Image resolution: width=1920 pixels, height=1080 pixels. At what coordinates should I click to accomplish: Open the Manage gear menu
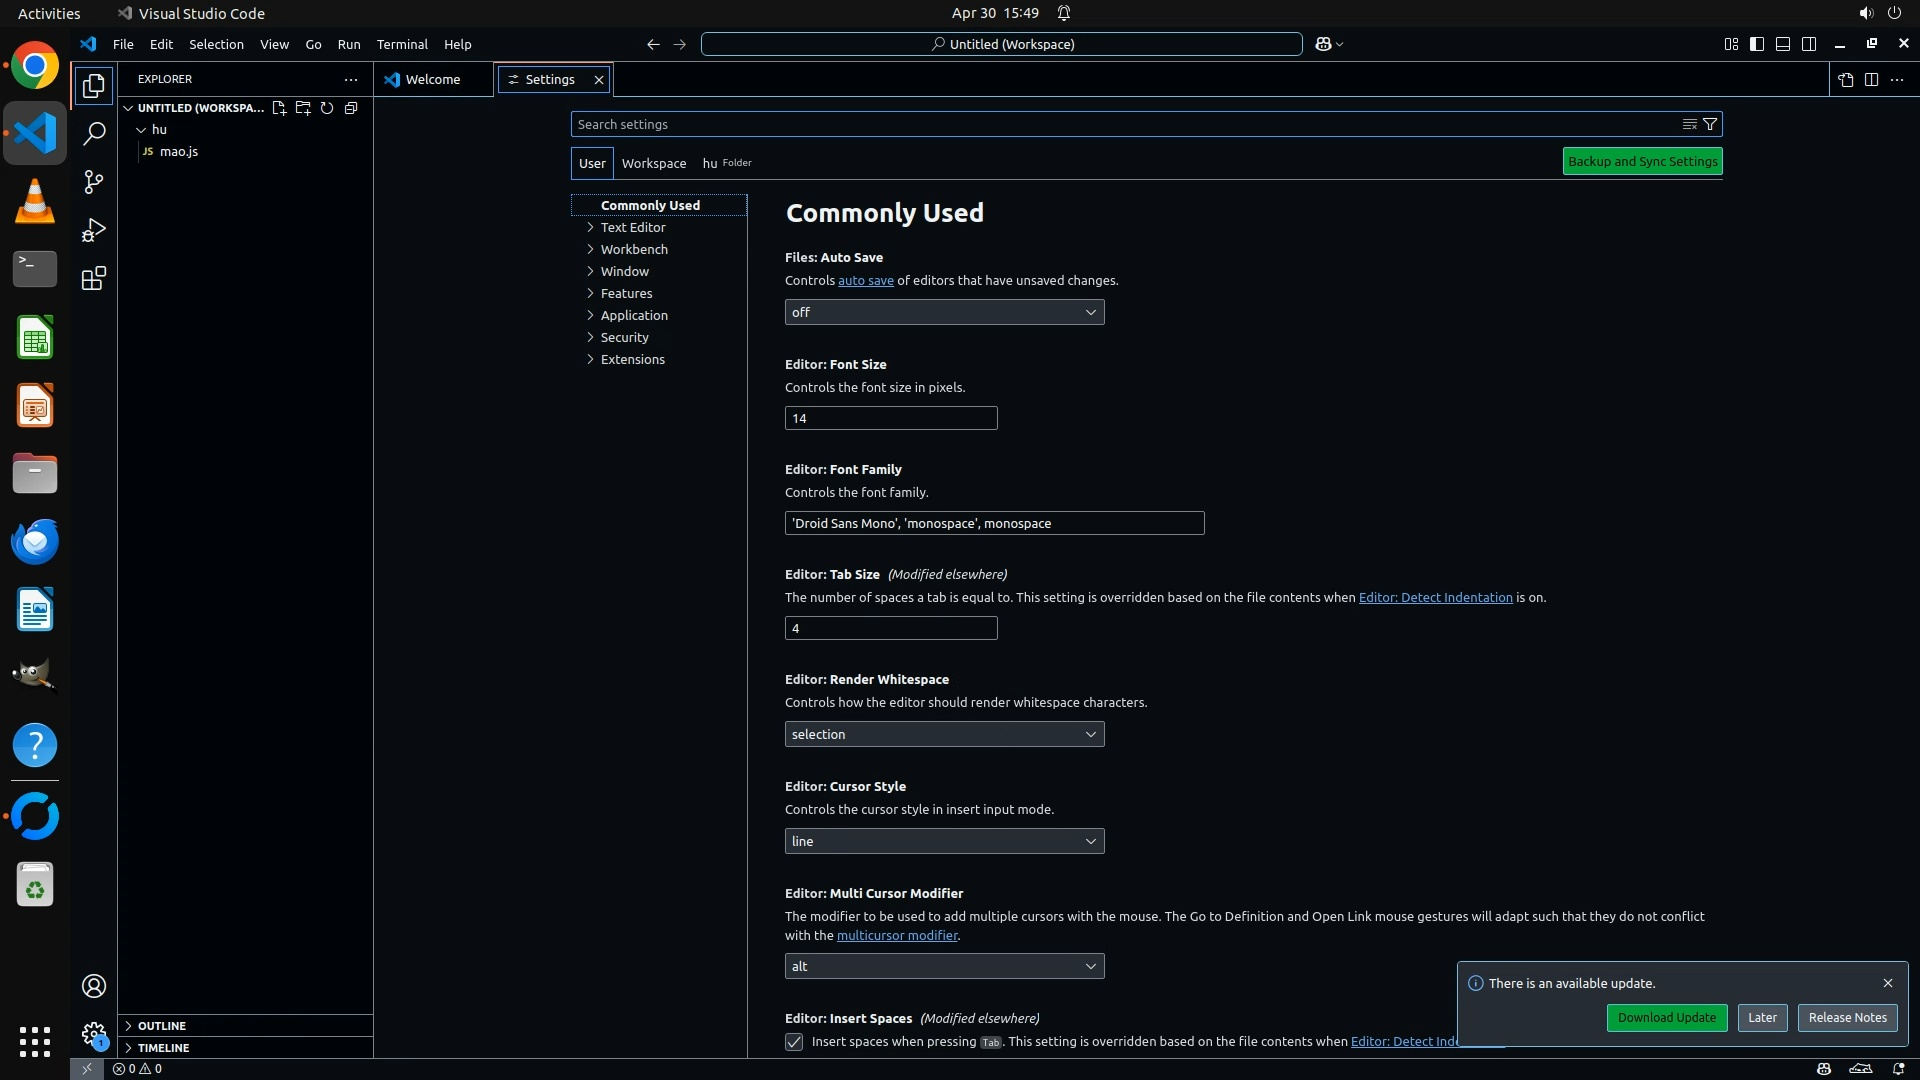click(93, 1034)
